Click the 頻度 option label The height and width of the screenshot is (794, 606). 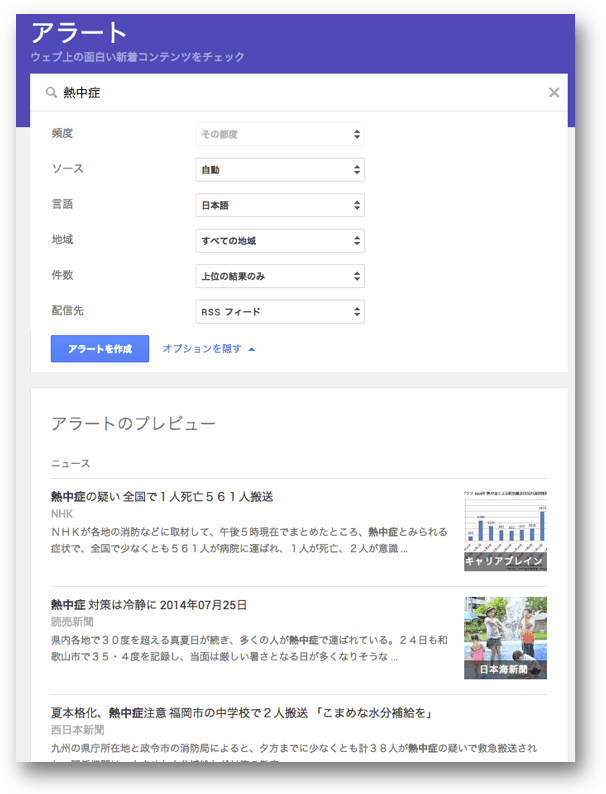62,133
